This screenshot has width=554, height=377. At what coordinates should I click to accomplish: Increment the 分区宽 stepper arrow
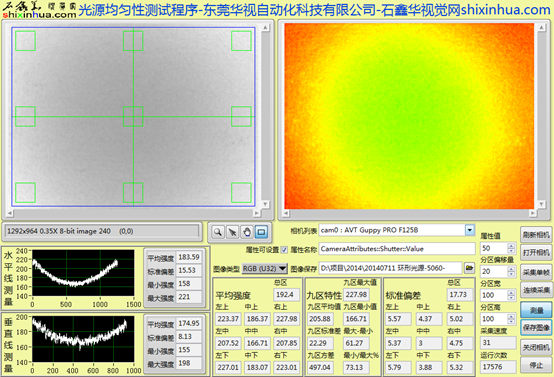click(x=511, y=293)
